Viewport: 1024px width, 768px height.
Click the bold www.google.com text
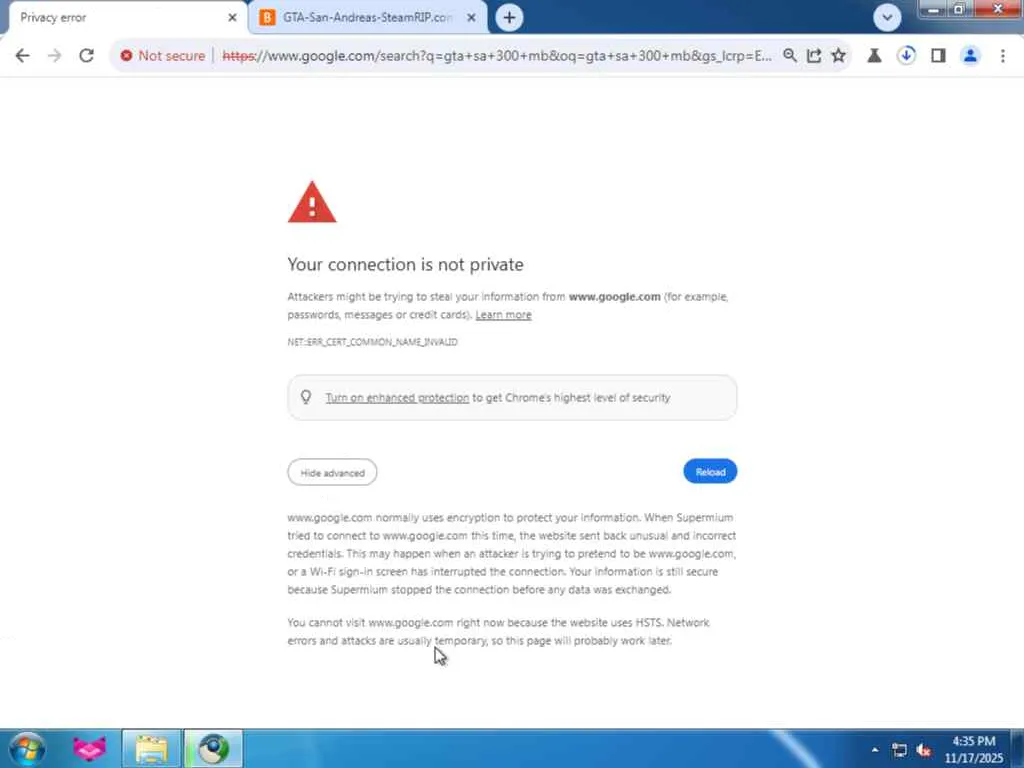615,296
